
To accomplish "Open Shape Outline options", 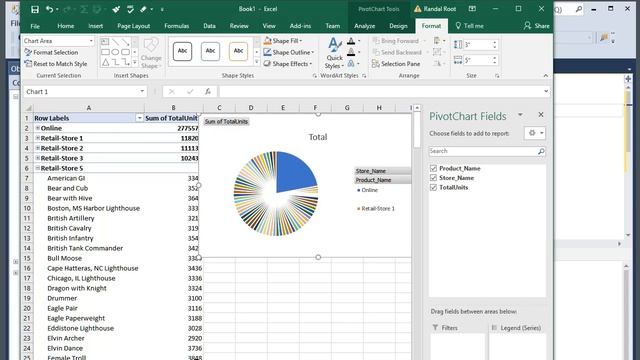I will pos(289,52).
